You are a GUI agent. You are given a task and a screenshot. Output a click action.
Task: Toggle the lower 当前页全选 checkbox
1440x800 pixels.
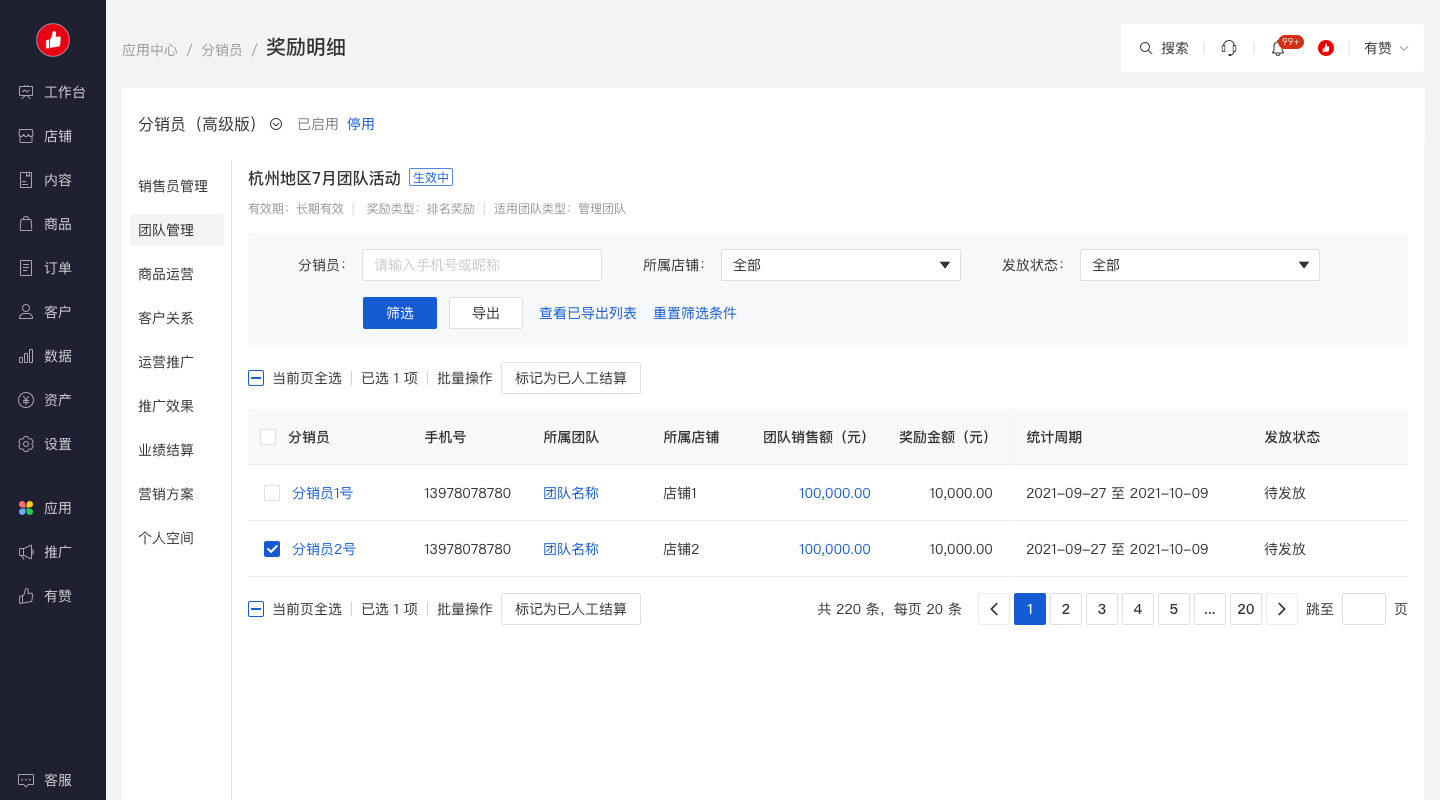(x=256, y=609)
